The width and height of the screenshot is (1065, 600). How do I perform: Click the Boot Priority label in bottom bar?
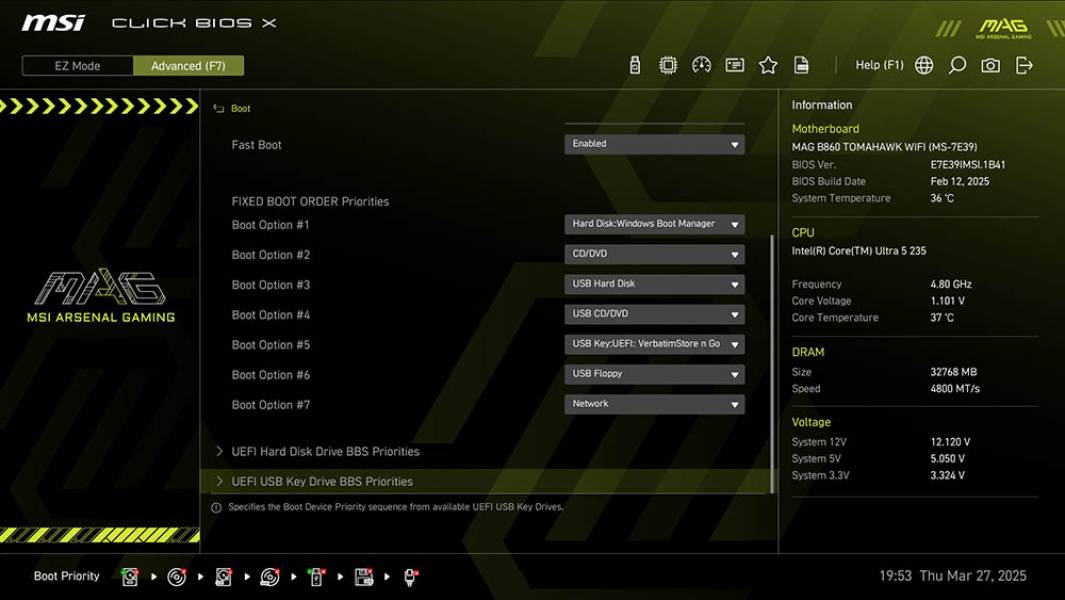[x=67, y=576]
